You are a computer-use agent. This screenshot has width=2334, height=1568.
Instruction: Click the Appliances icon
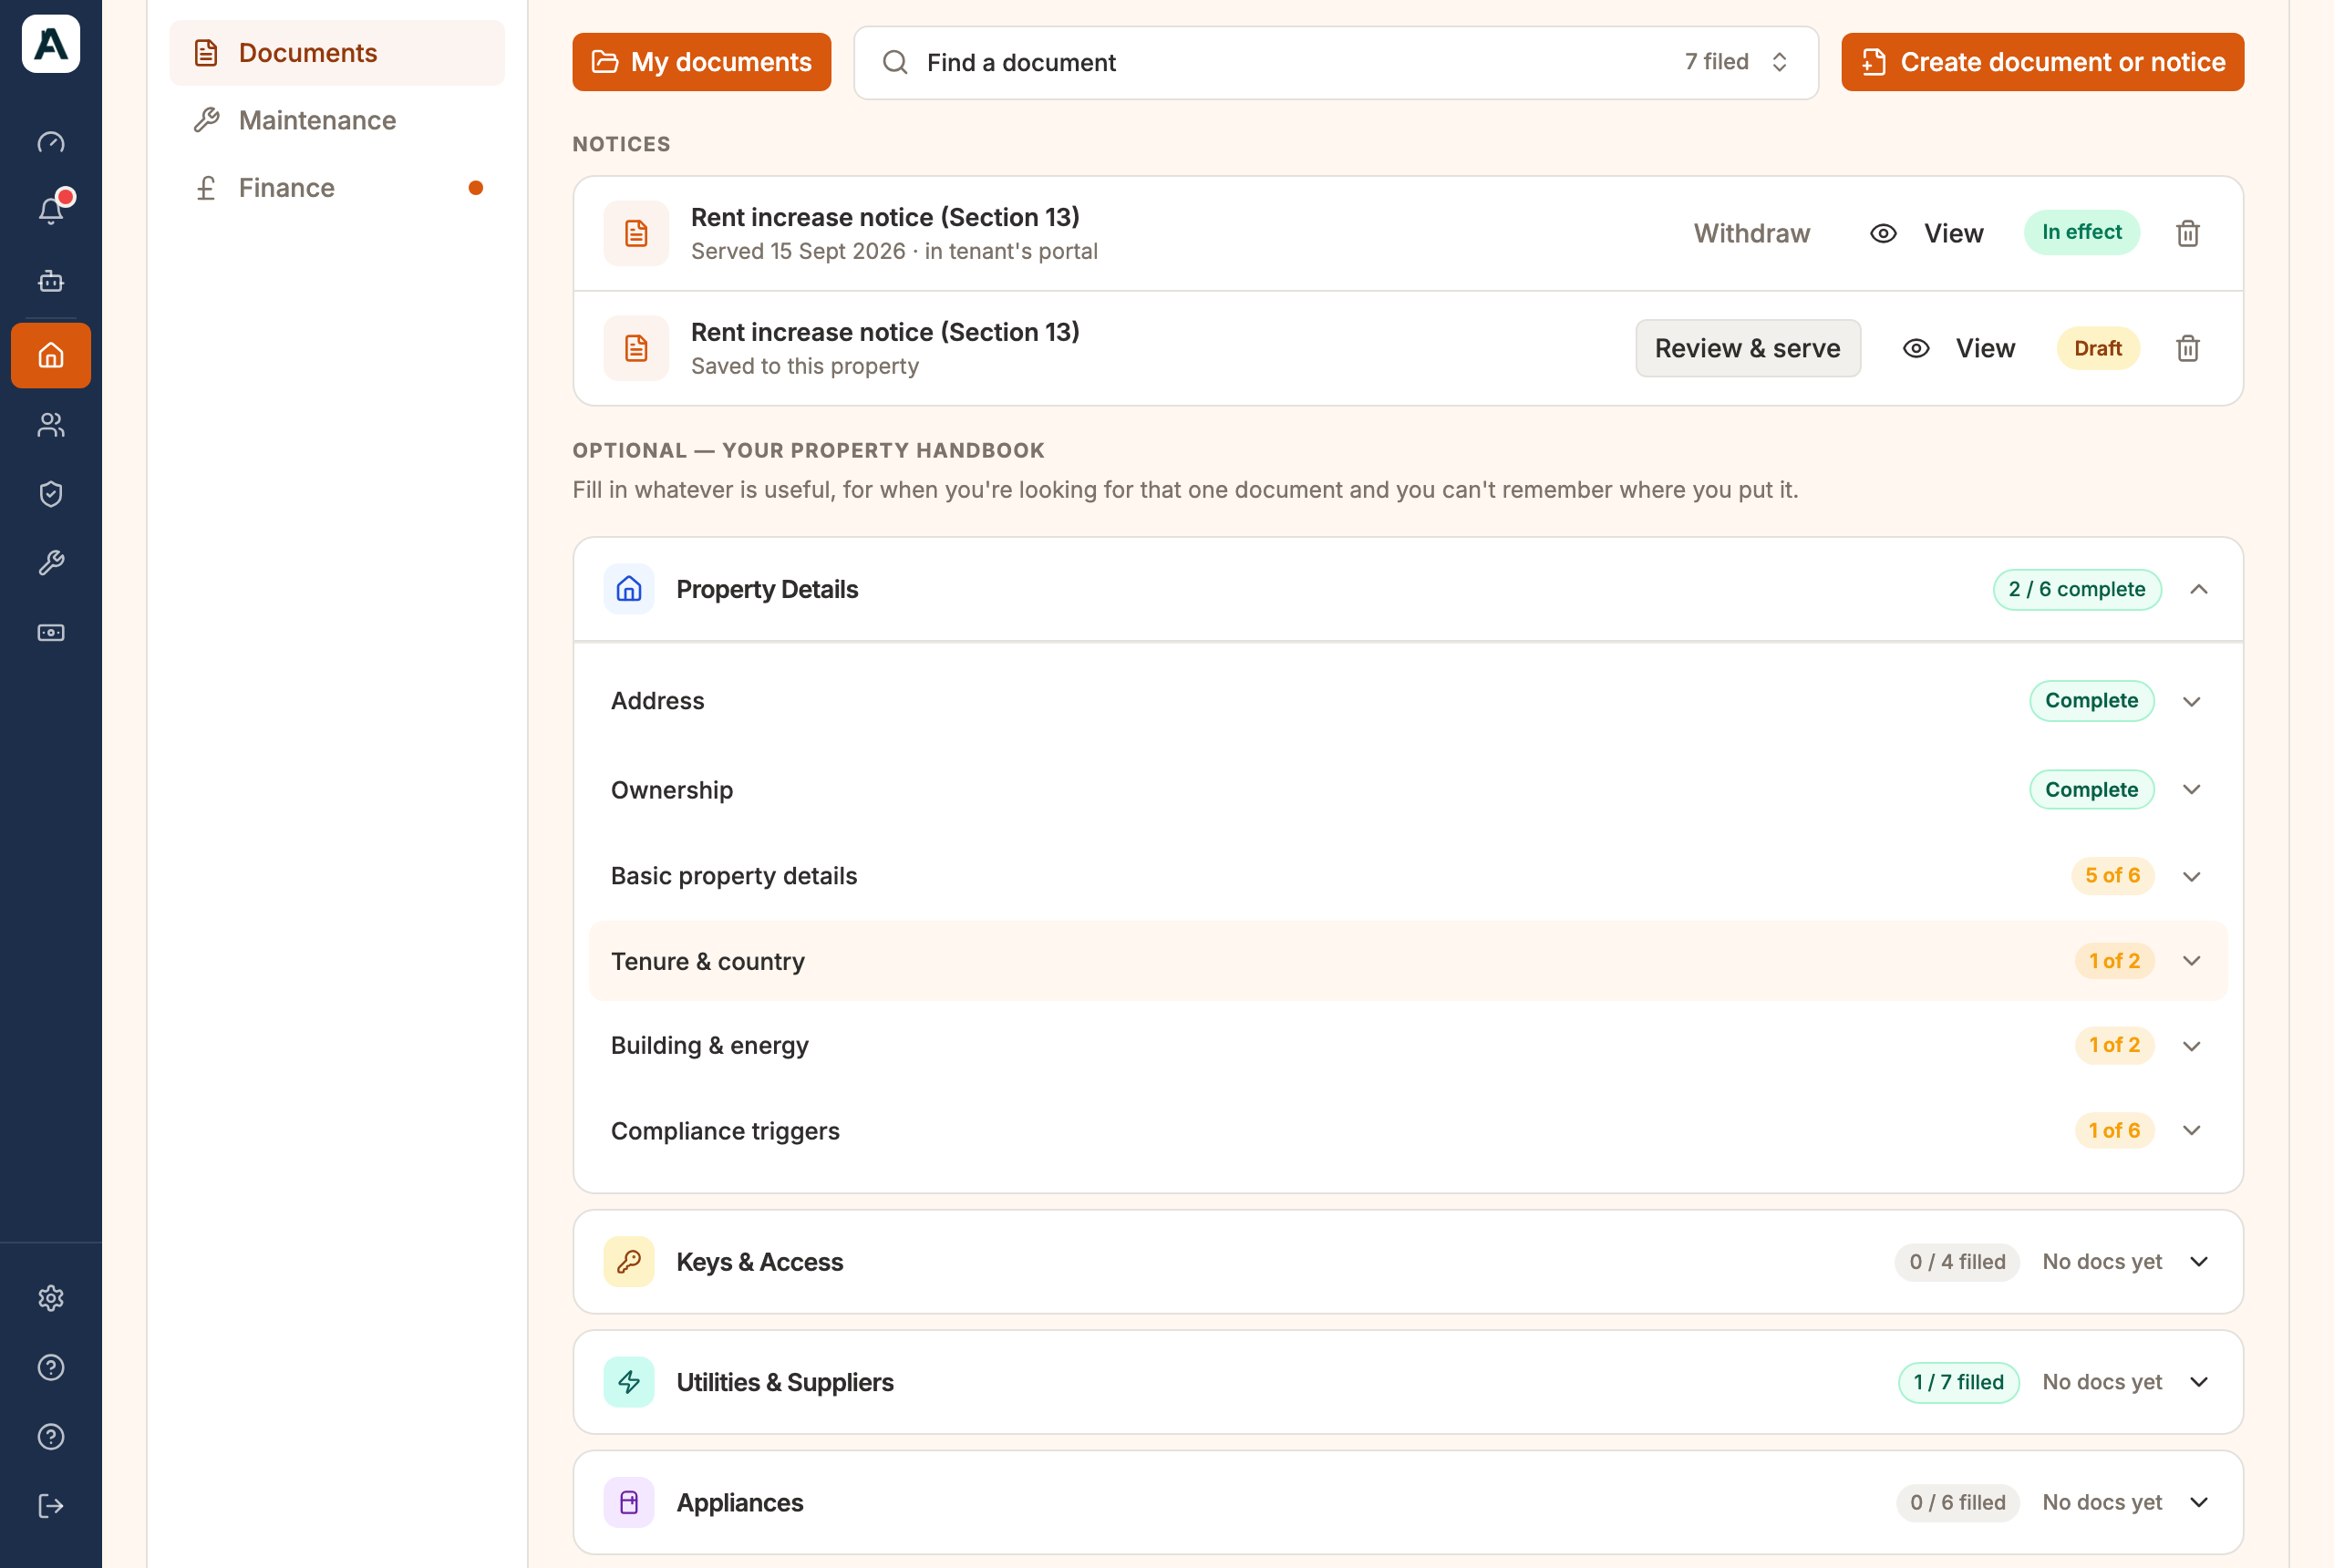pos(629,1502)
